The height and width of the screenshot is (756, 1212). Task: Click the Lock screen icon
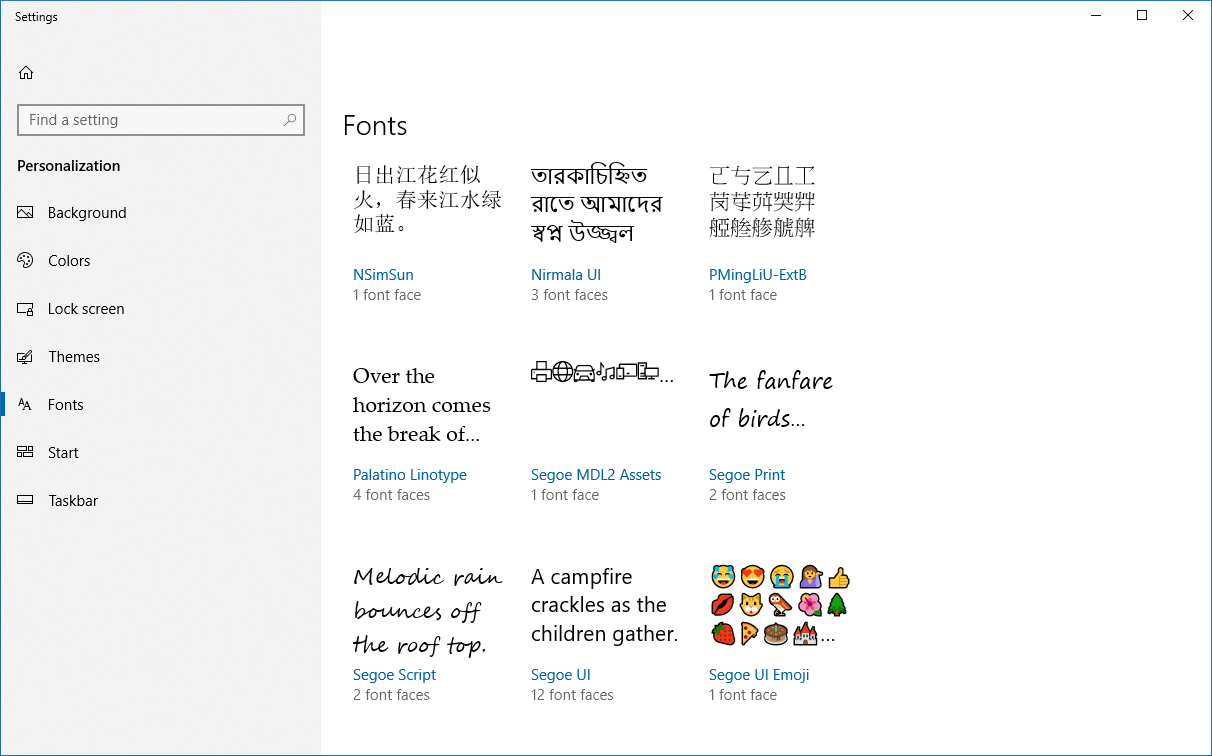(26, 309)
